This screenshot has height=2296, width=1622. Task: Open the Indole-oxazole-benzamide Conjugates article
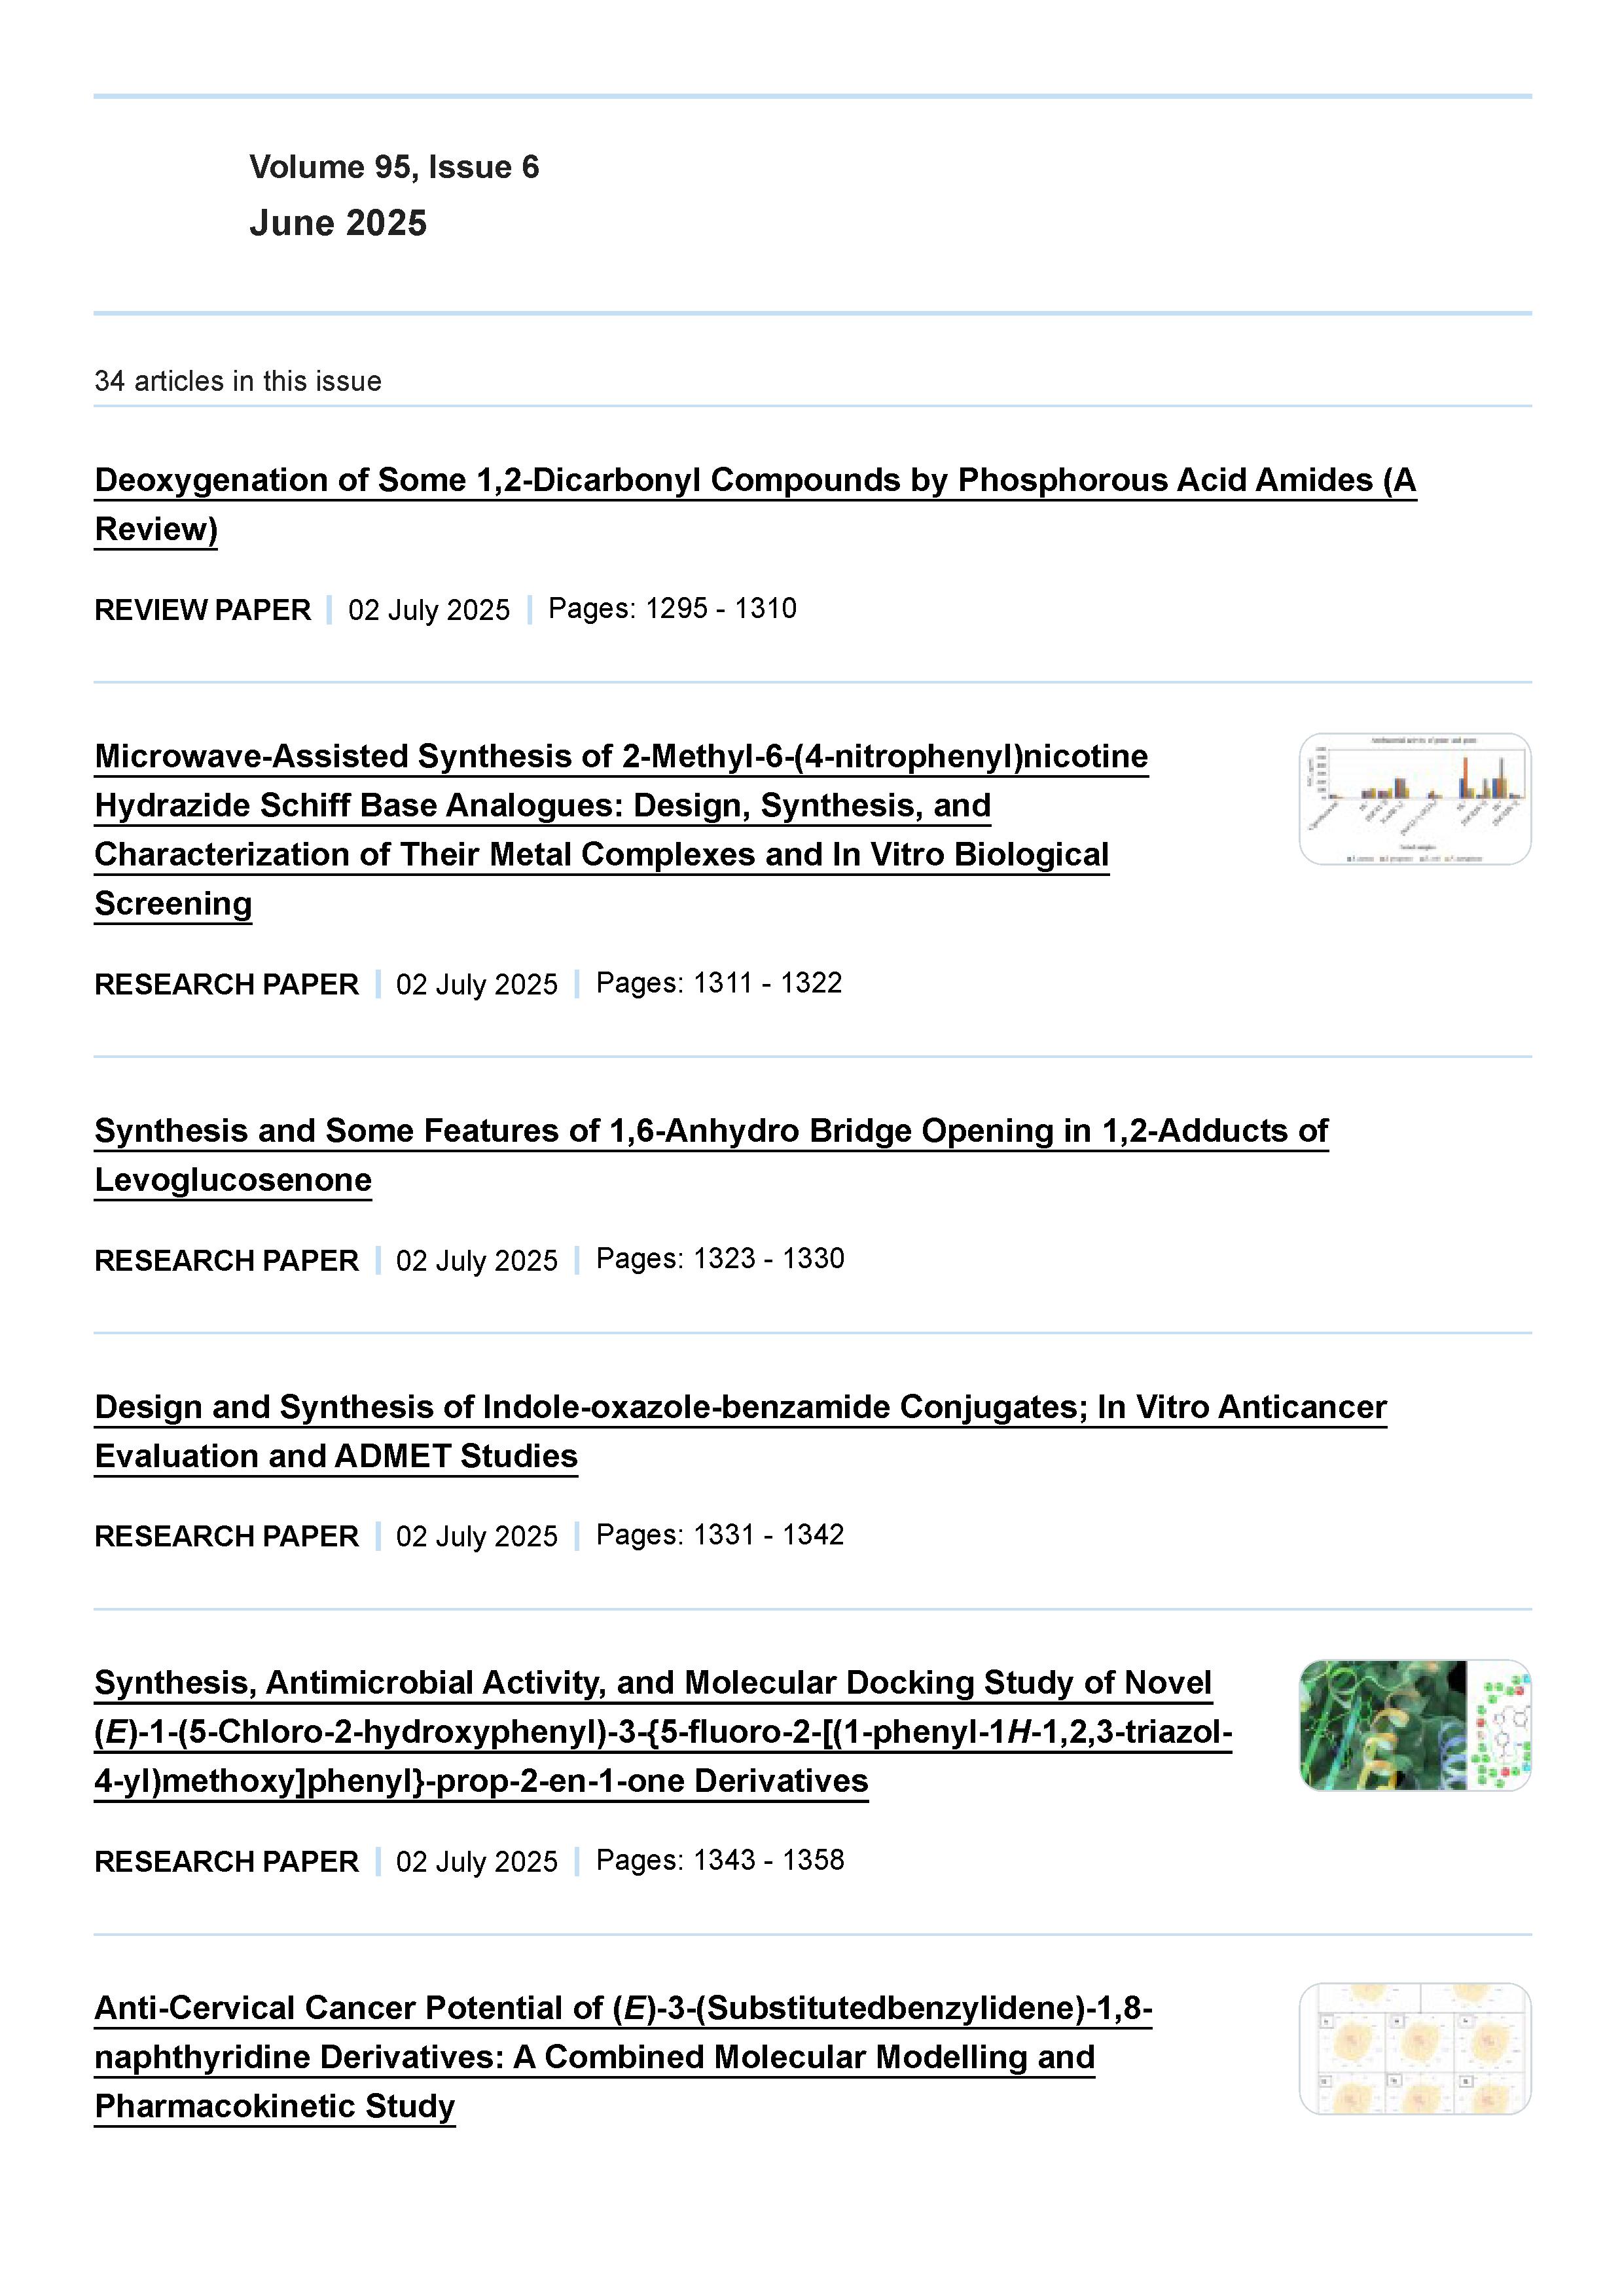(740, 1407)
